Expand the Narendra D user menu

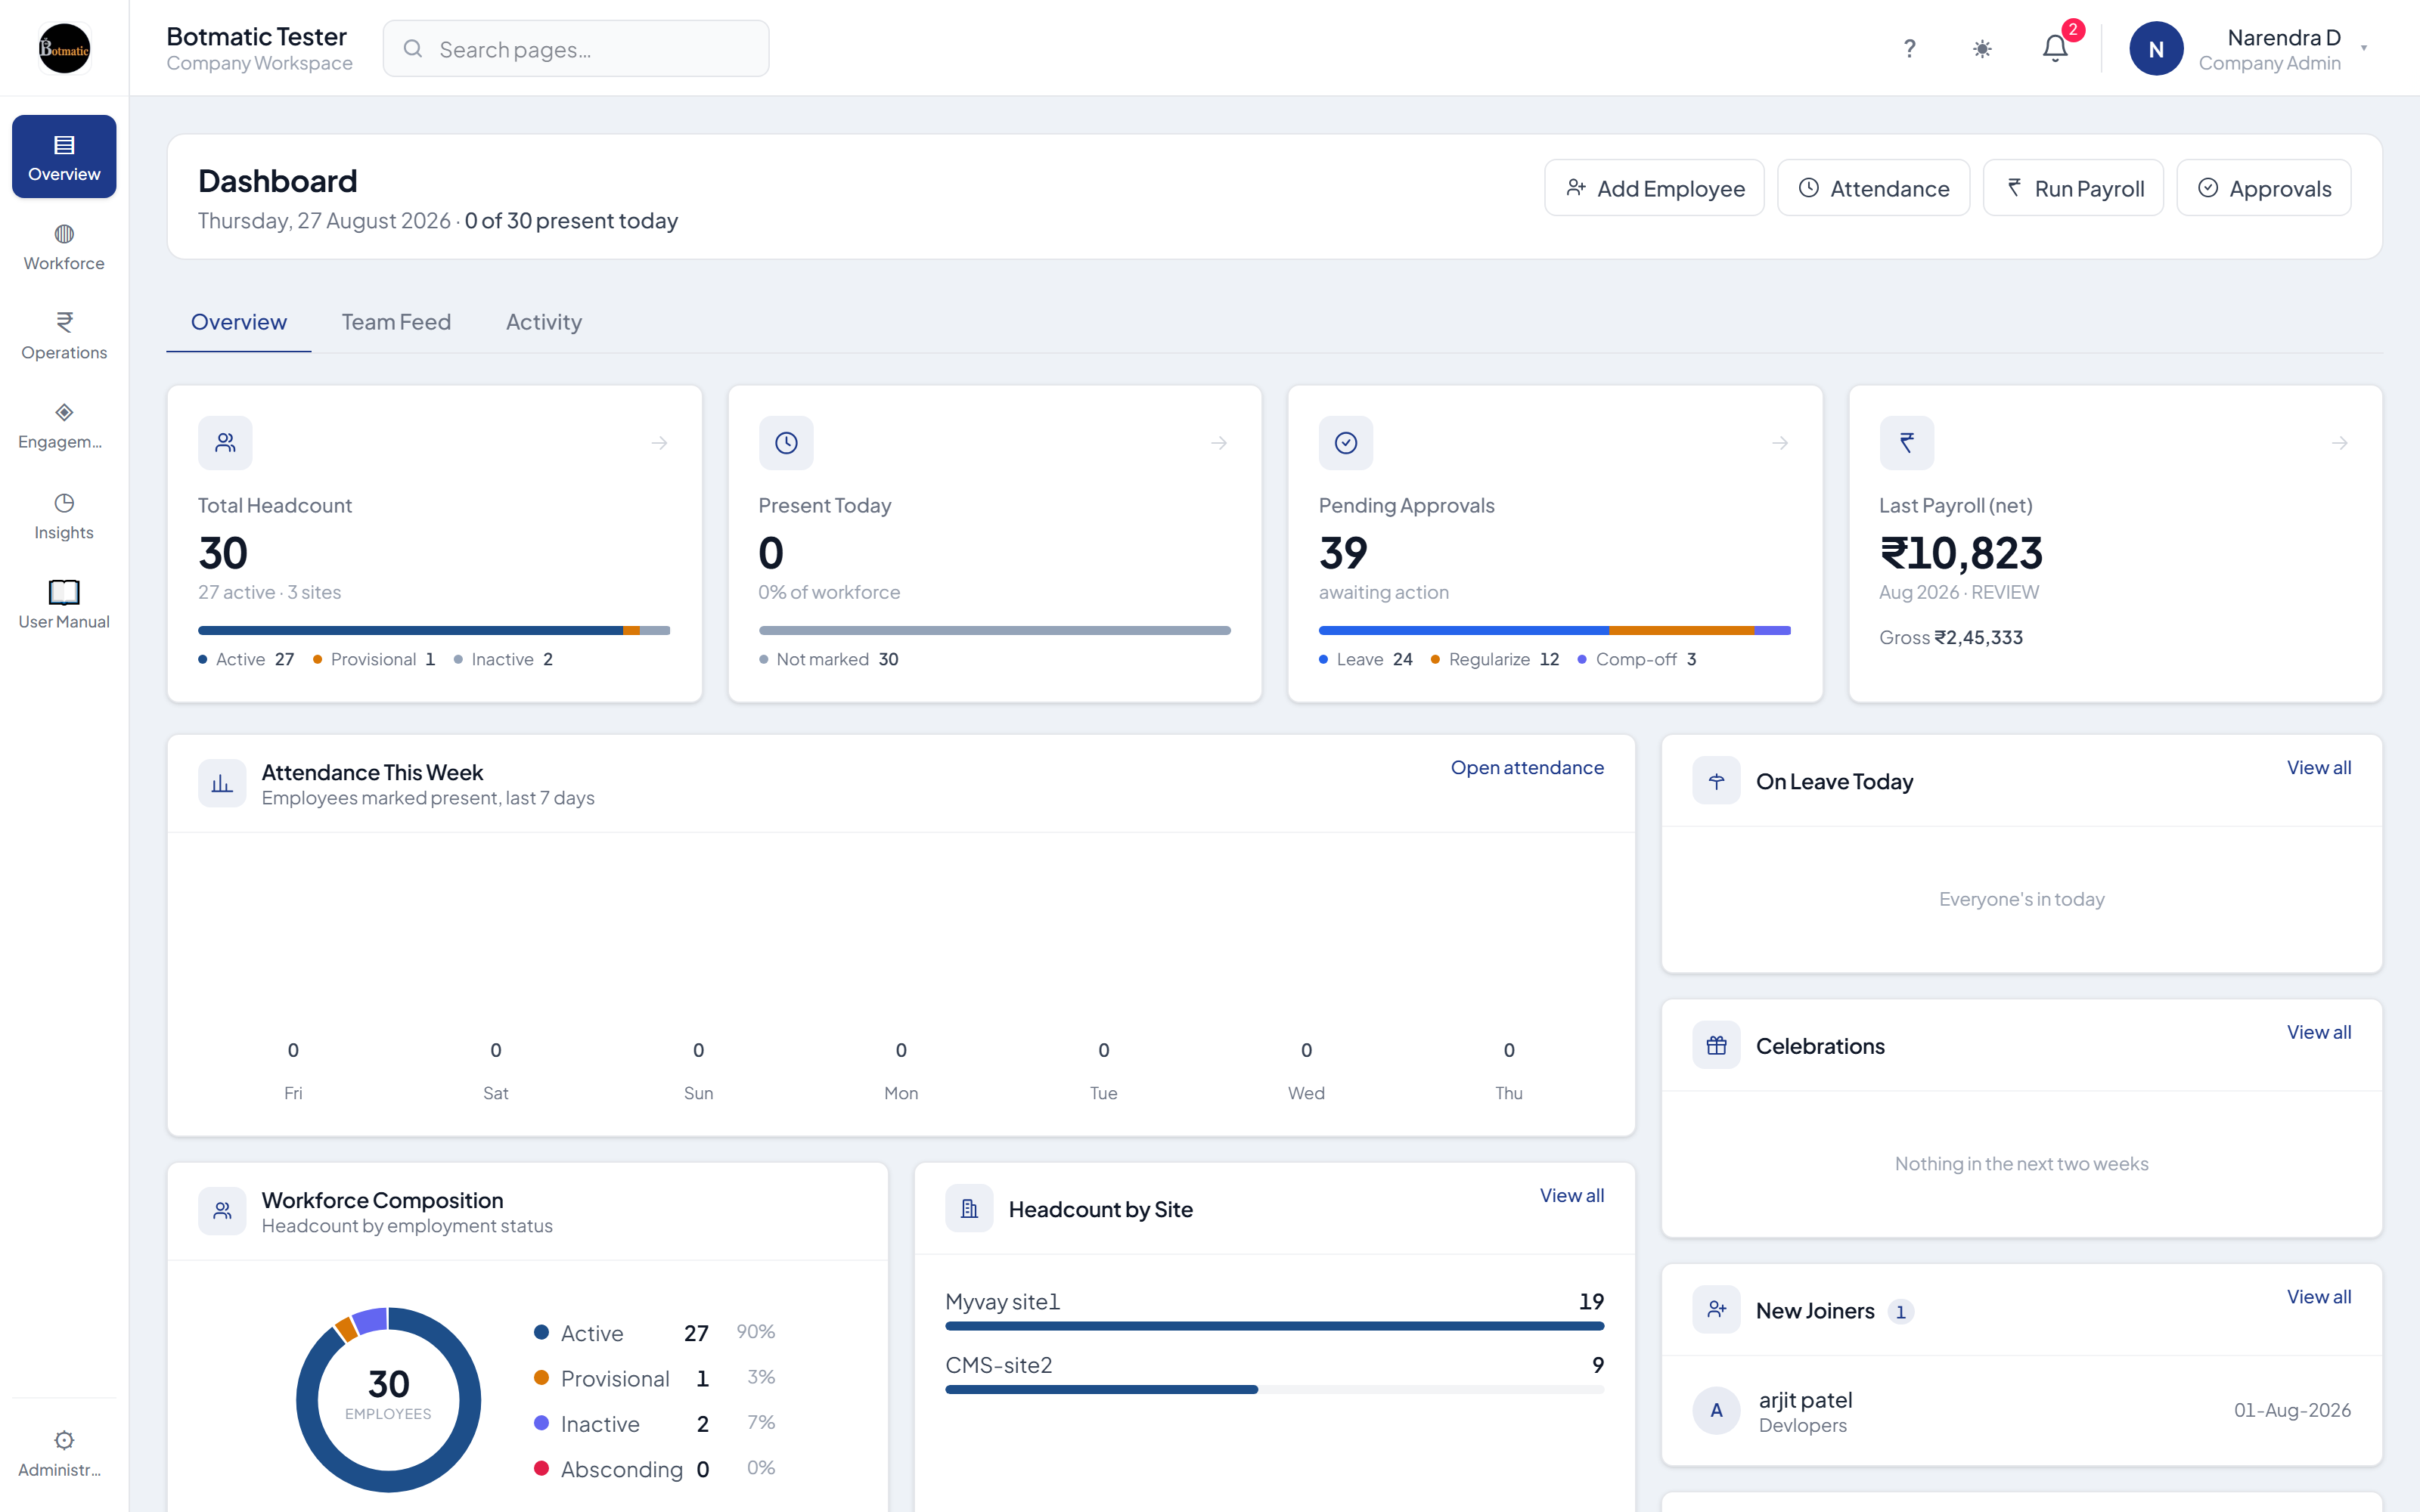pos(2248,48)
